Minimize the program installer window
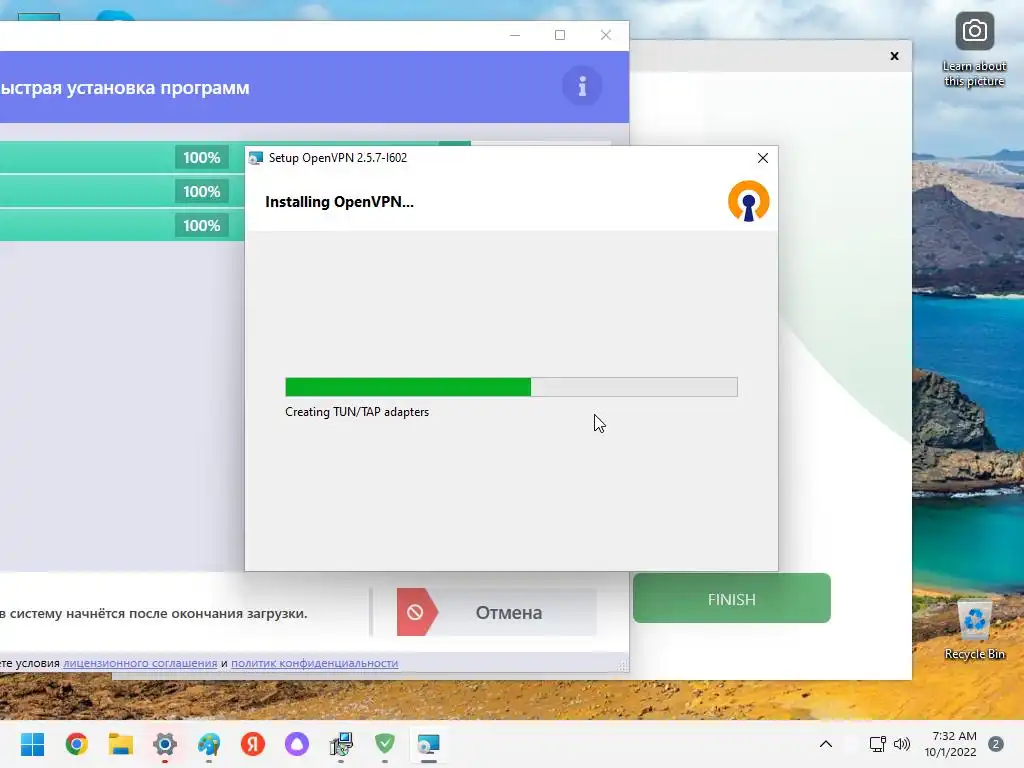 point(515,35)
